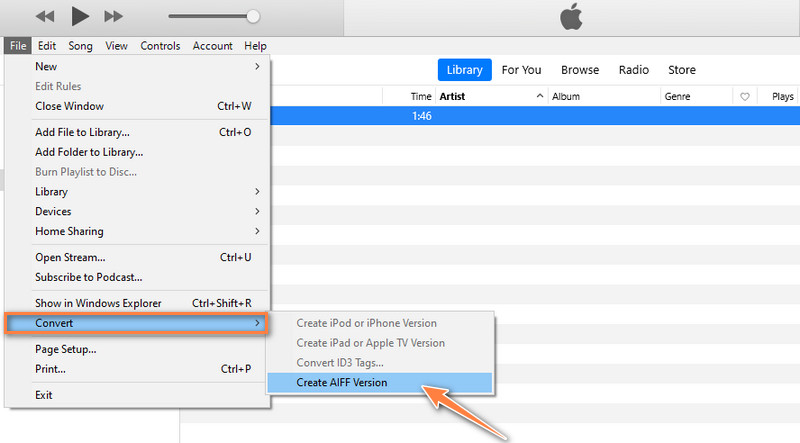Screen dimensions: 800x443
Task: Open the View menu
Action: [x=116, y=46]
